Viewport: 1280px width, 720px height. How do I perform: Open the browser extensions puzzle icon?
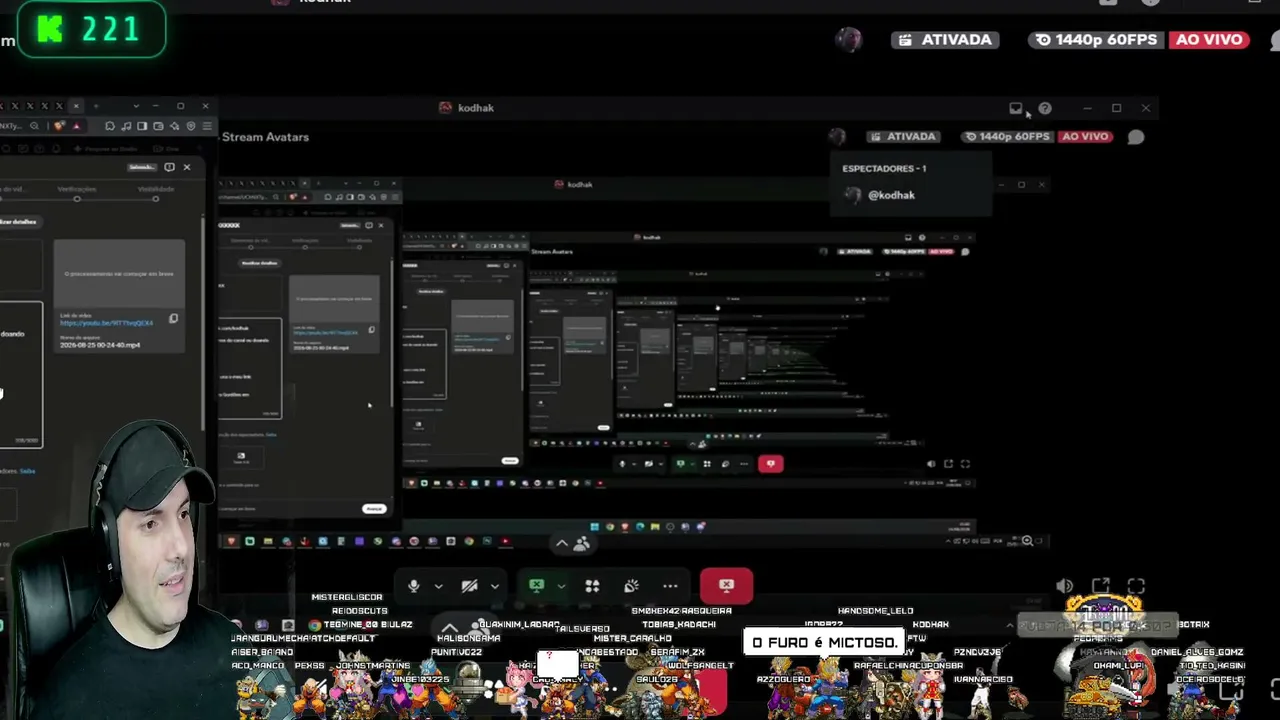pyautogui.click(x=110, y=126)
